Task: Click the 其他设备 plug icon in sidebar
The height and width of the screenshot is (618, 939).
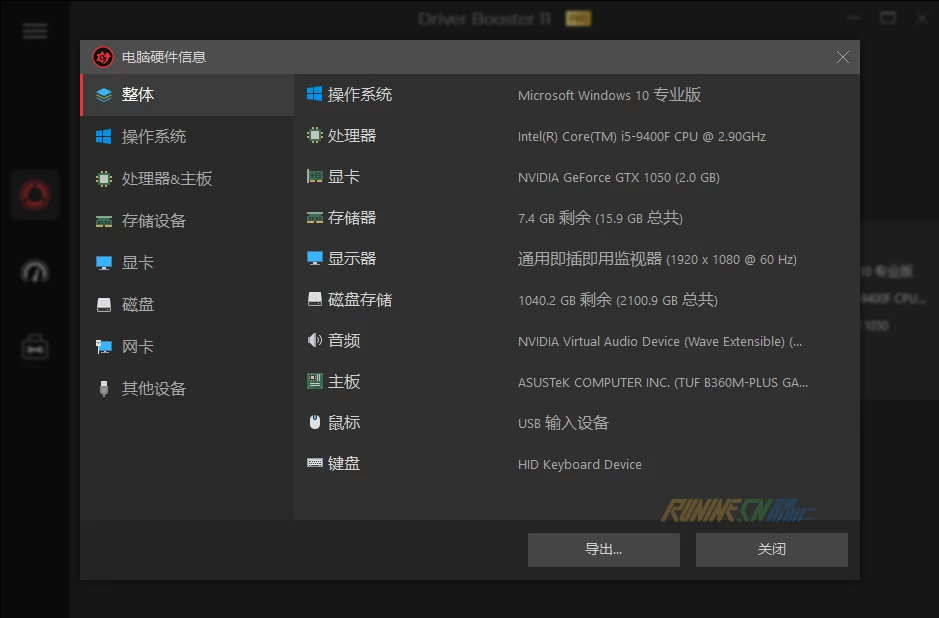Action: (103, 389)
